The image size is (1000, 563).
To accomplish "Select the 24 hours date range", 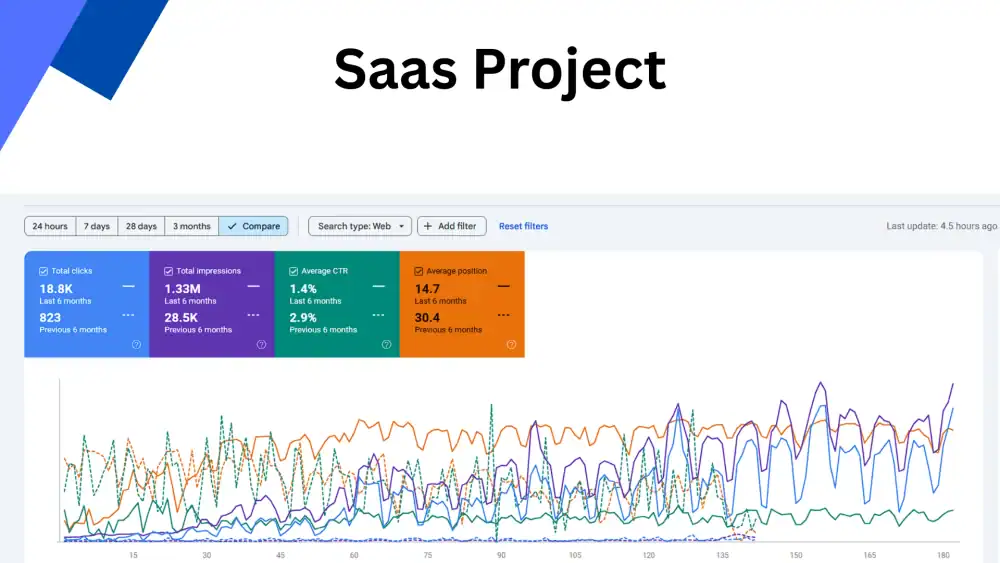I will (x=50, y=226).
